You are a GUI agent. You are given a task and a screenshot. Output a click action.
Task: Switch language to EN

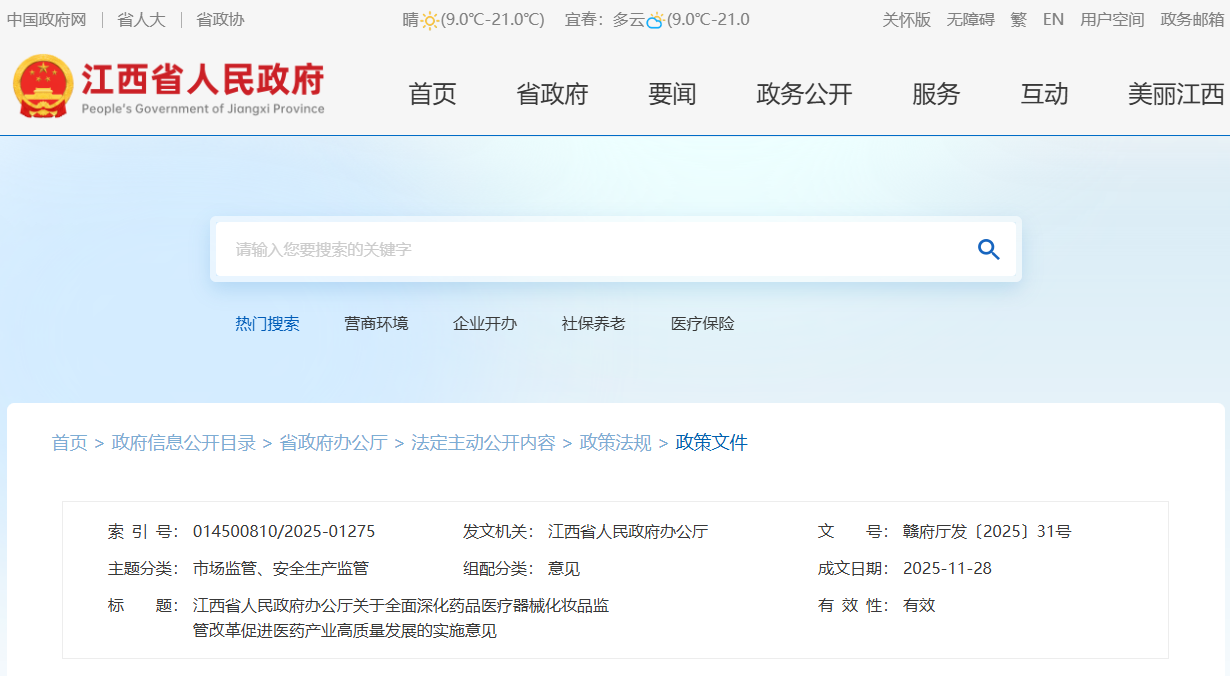pyautogui.click(x=1053, y=20)
